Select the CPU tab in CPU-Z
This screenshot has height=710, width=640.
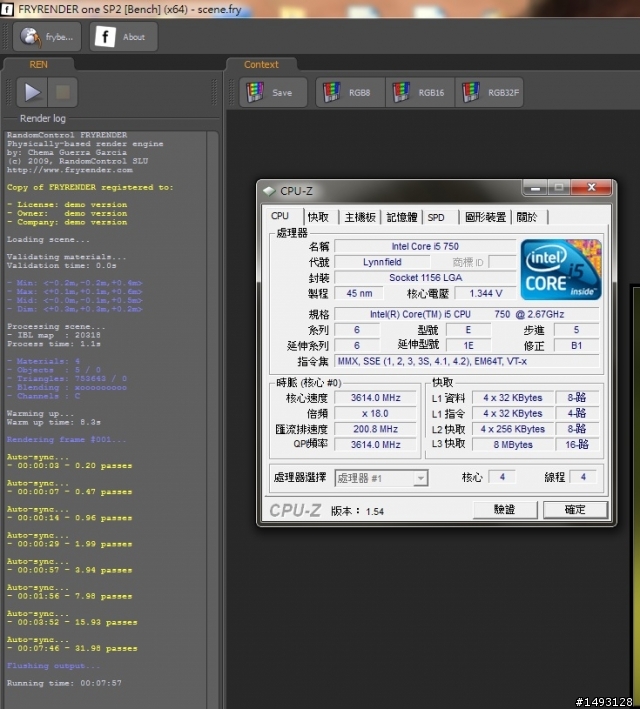pyautogui.click(x=282, y=216)
